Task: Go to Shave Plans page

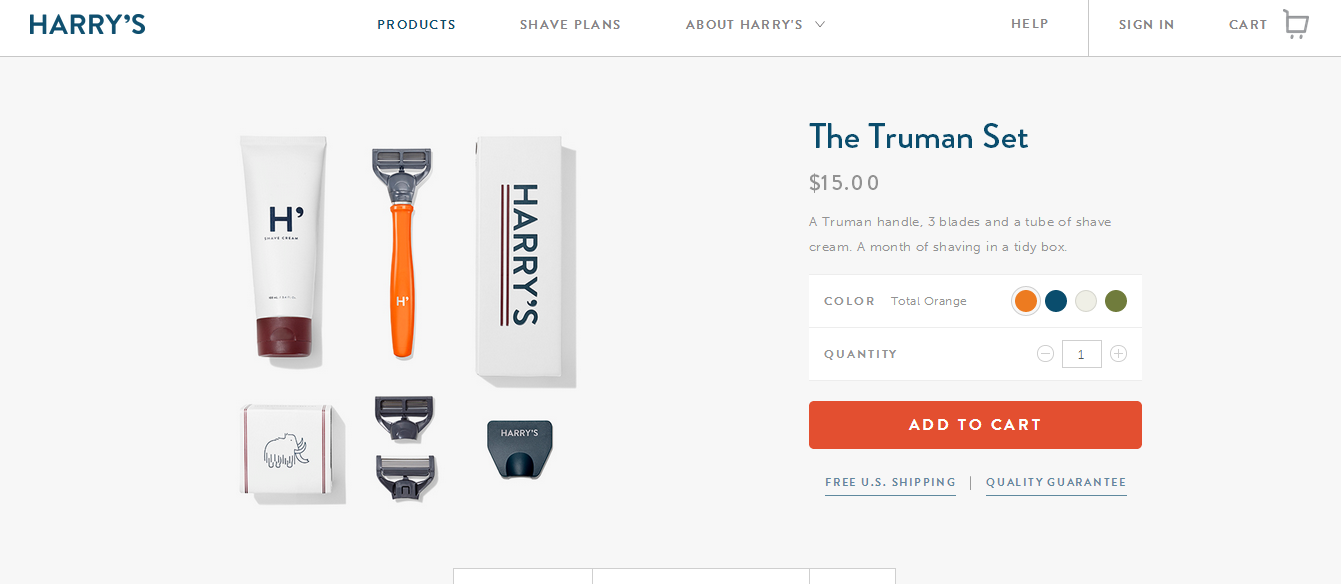Action: [570, 25]
